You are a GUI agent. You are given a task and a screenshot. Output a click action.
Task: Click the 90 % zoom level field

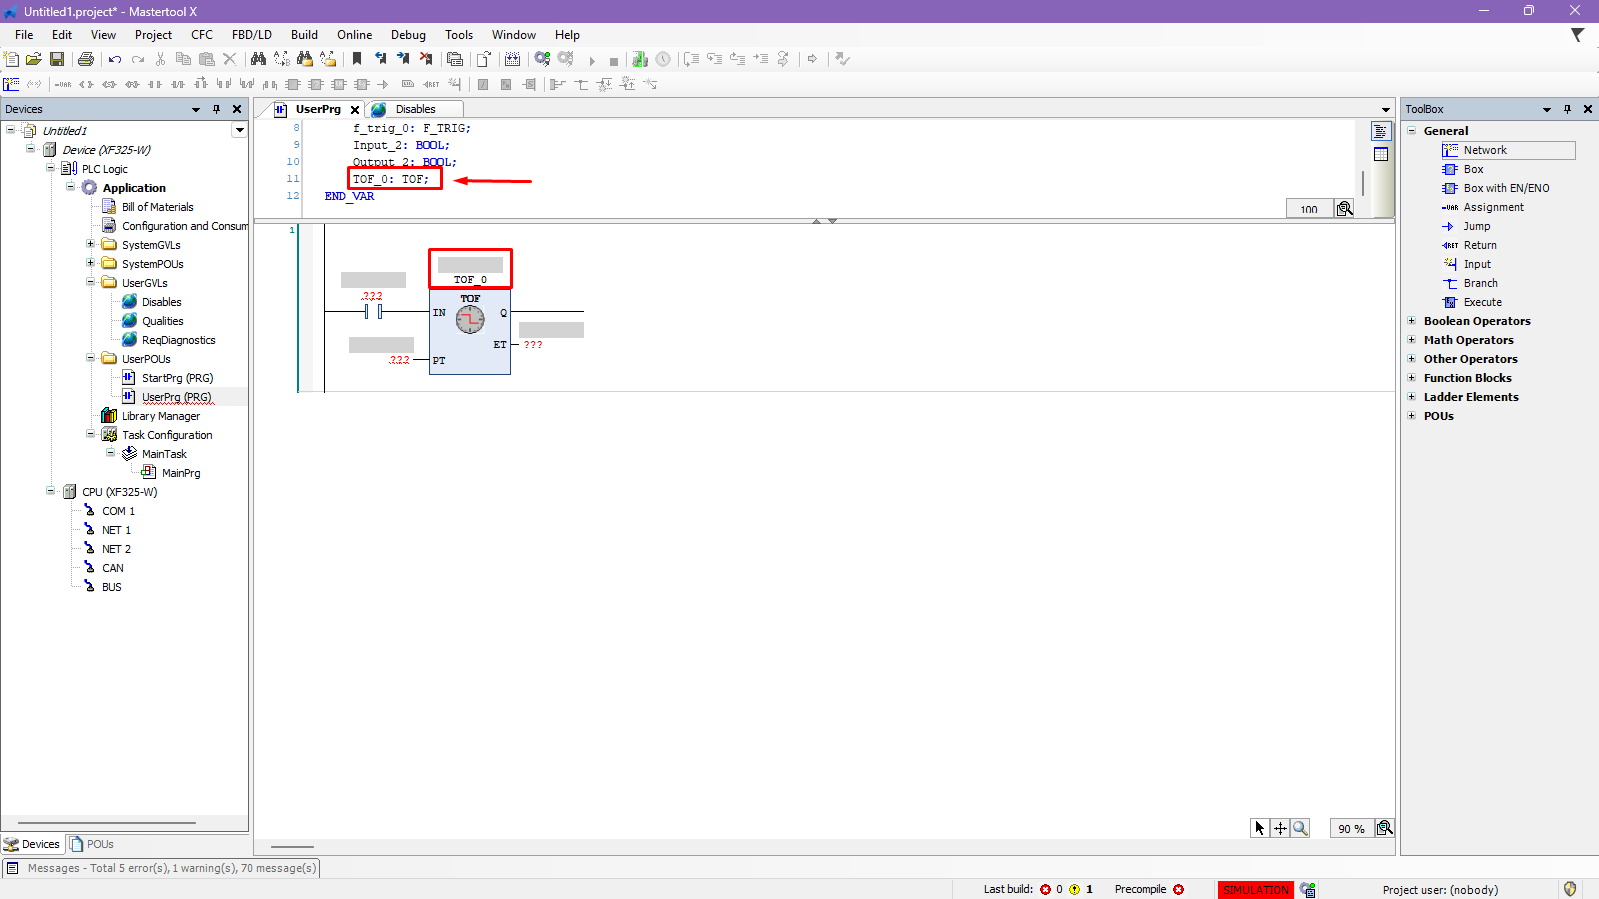click(x=1351, y=829)
